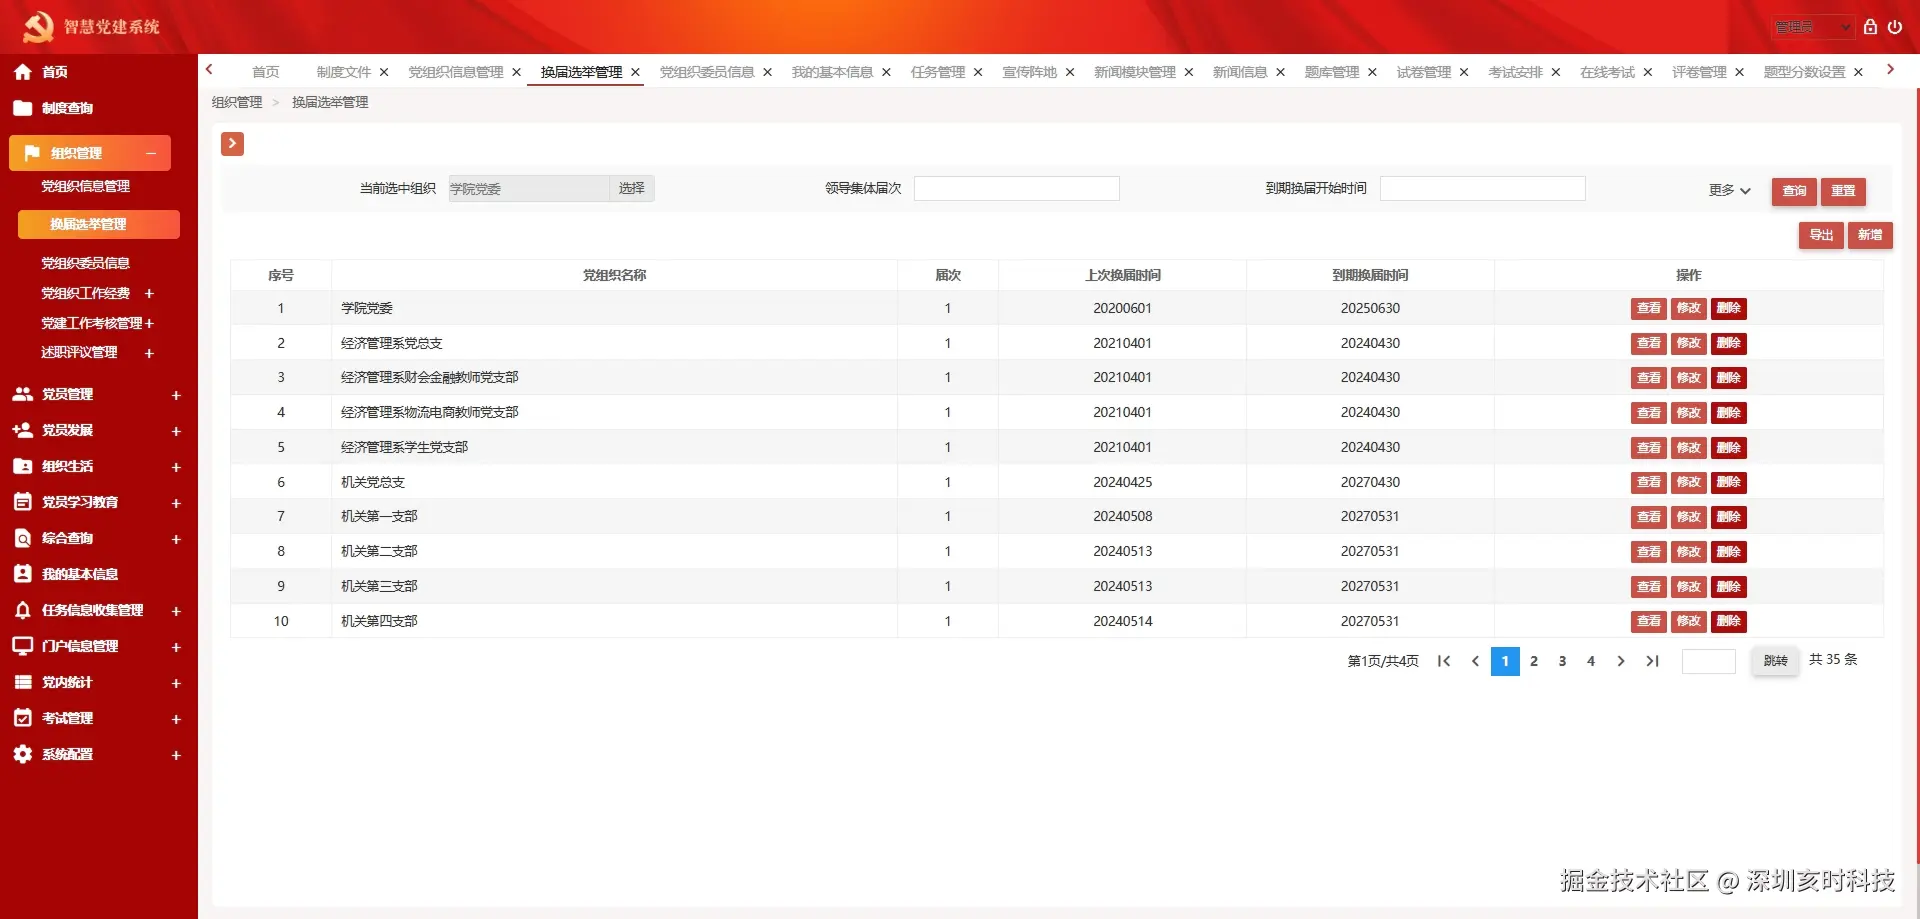The image size is (1920, 919).
Task: Go to last page icon
Action: [1653, 661]
